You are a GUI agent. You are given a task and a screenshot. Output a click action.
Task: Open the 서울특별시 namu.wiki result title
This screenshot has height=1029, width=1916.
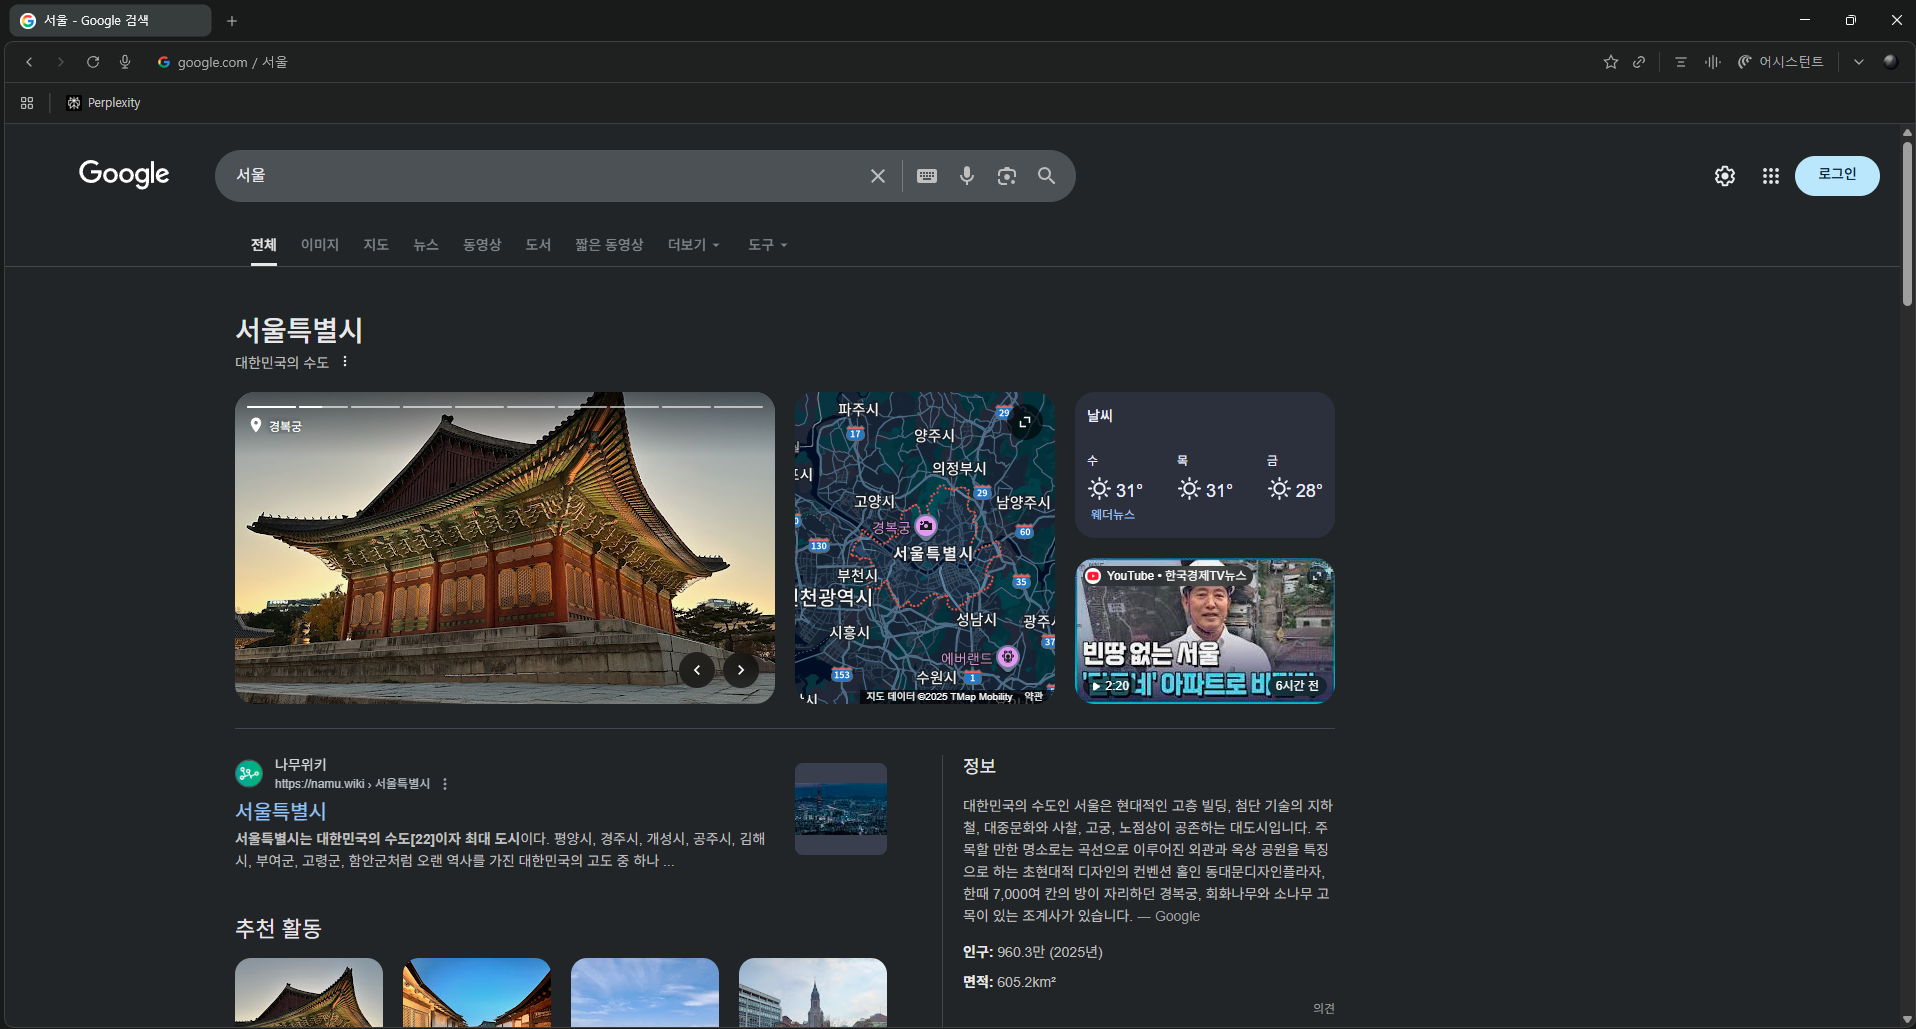point(281,811)
